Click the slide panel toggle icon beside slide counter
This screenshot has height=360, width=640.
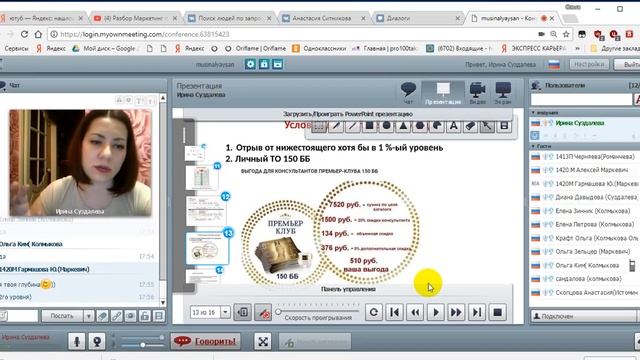coord(242,312)
